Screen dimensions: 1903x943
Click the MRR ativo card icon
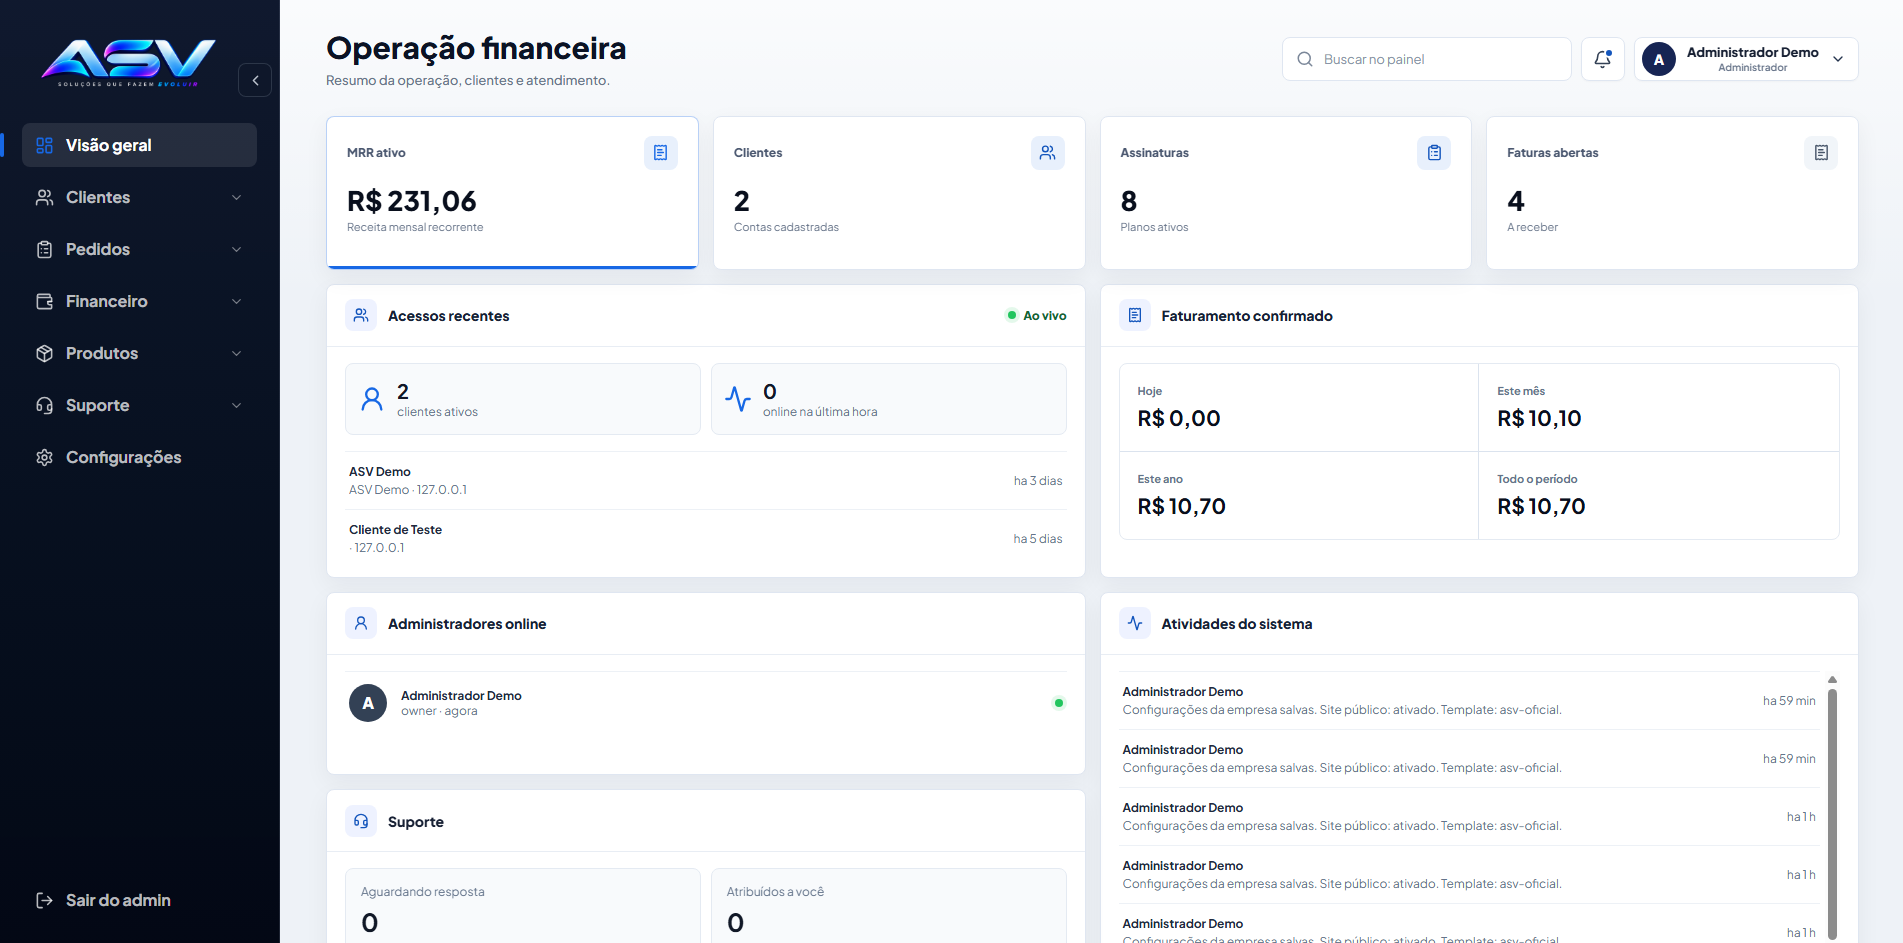click(660, 153)
